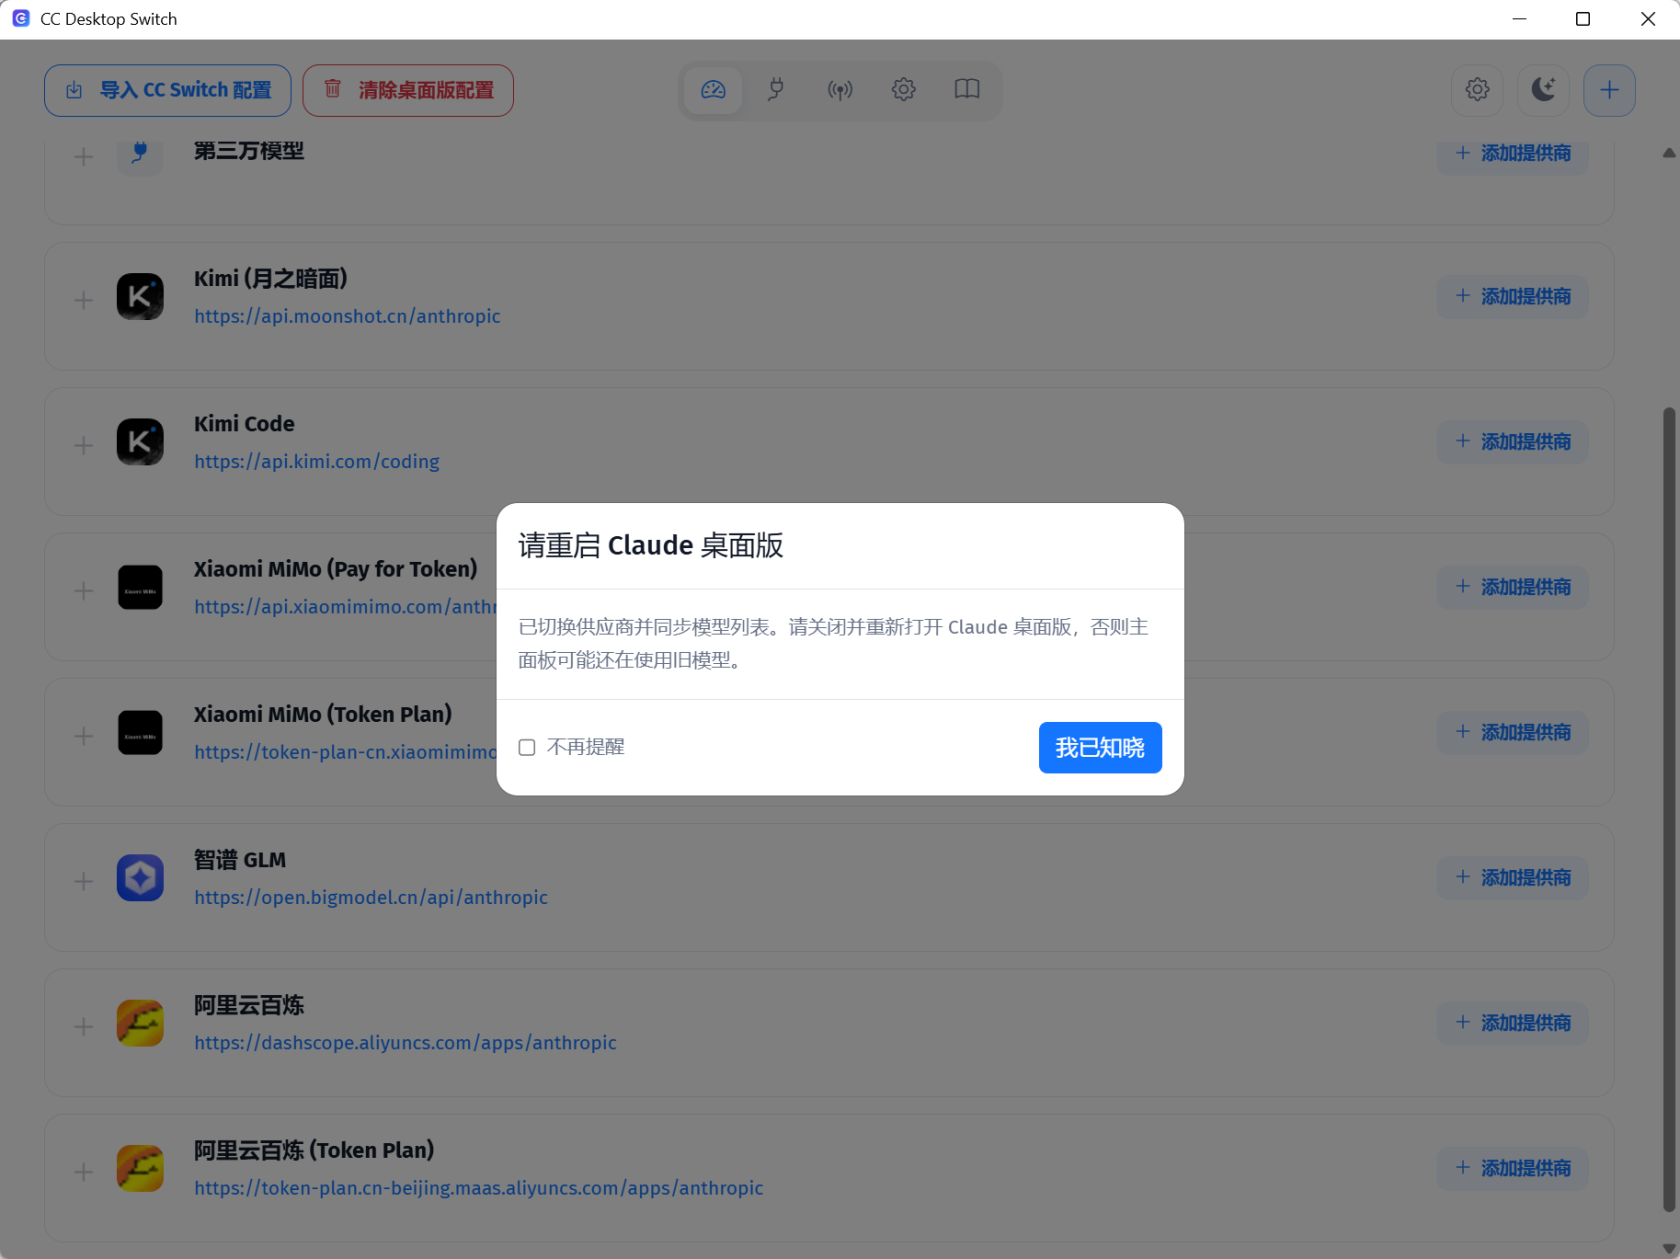Expand Xiaomi MiMo (Pay for Token) row
Viewport: 1680px width, 1259px height.
point(84,590)
